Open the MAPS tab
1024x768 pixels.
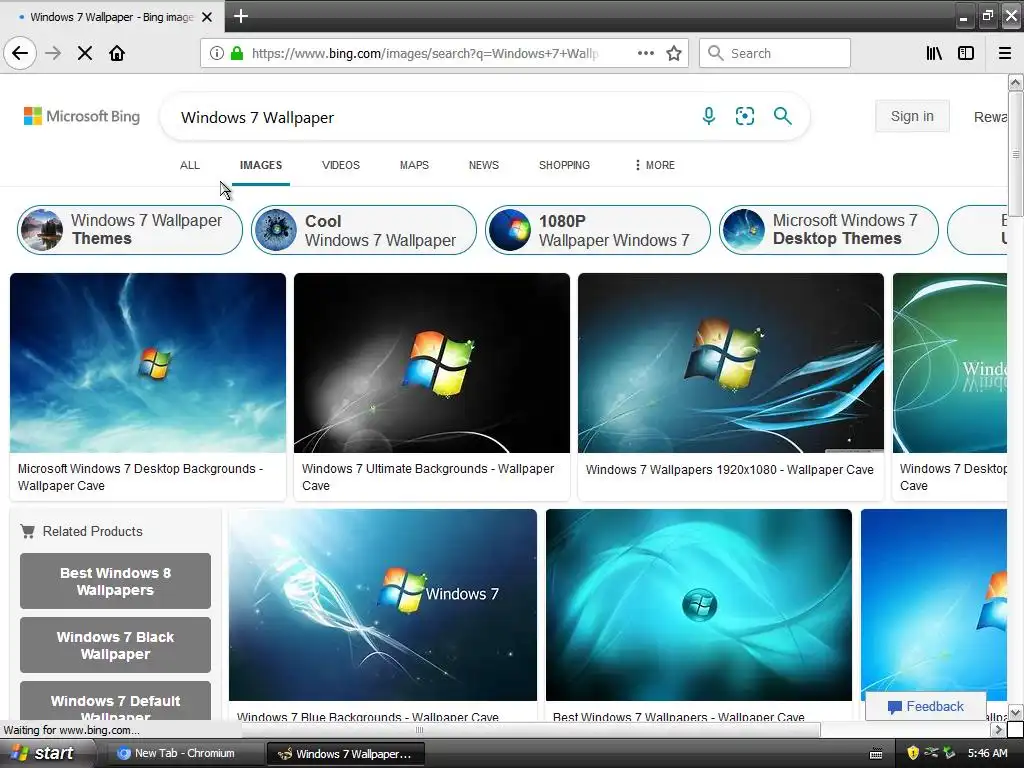point(414,165)
